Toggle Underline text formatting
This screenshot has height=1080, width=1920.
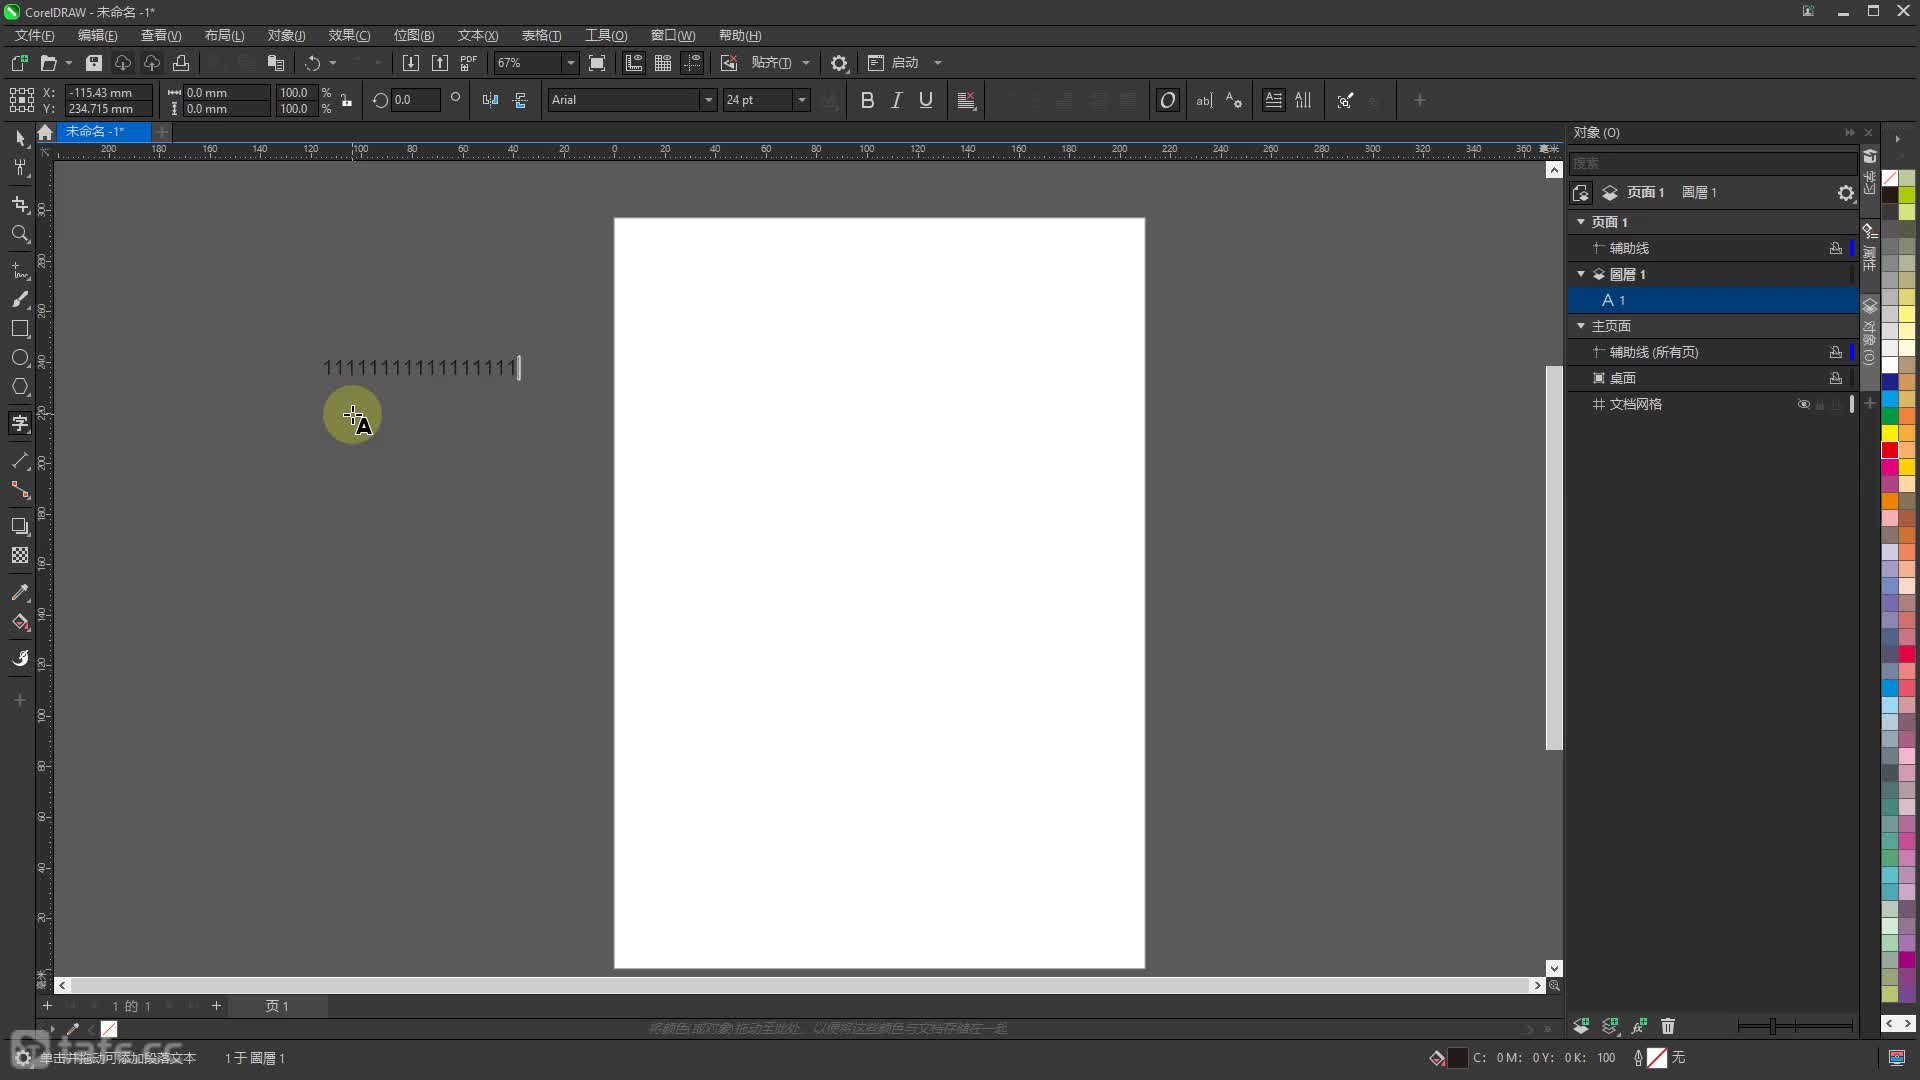click(x=926, y=100)
